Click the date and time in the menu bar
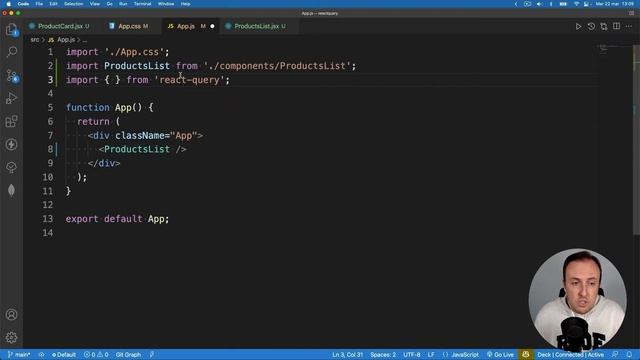Screen dimensions: 640x360 click(x=615, y=4)
